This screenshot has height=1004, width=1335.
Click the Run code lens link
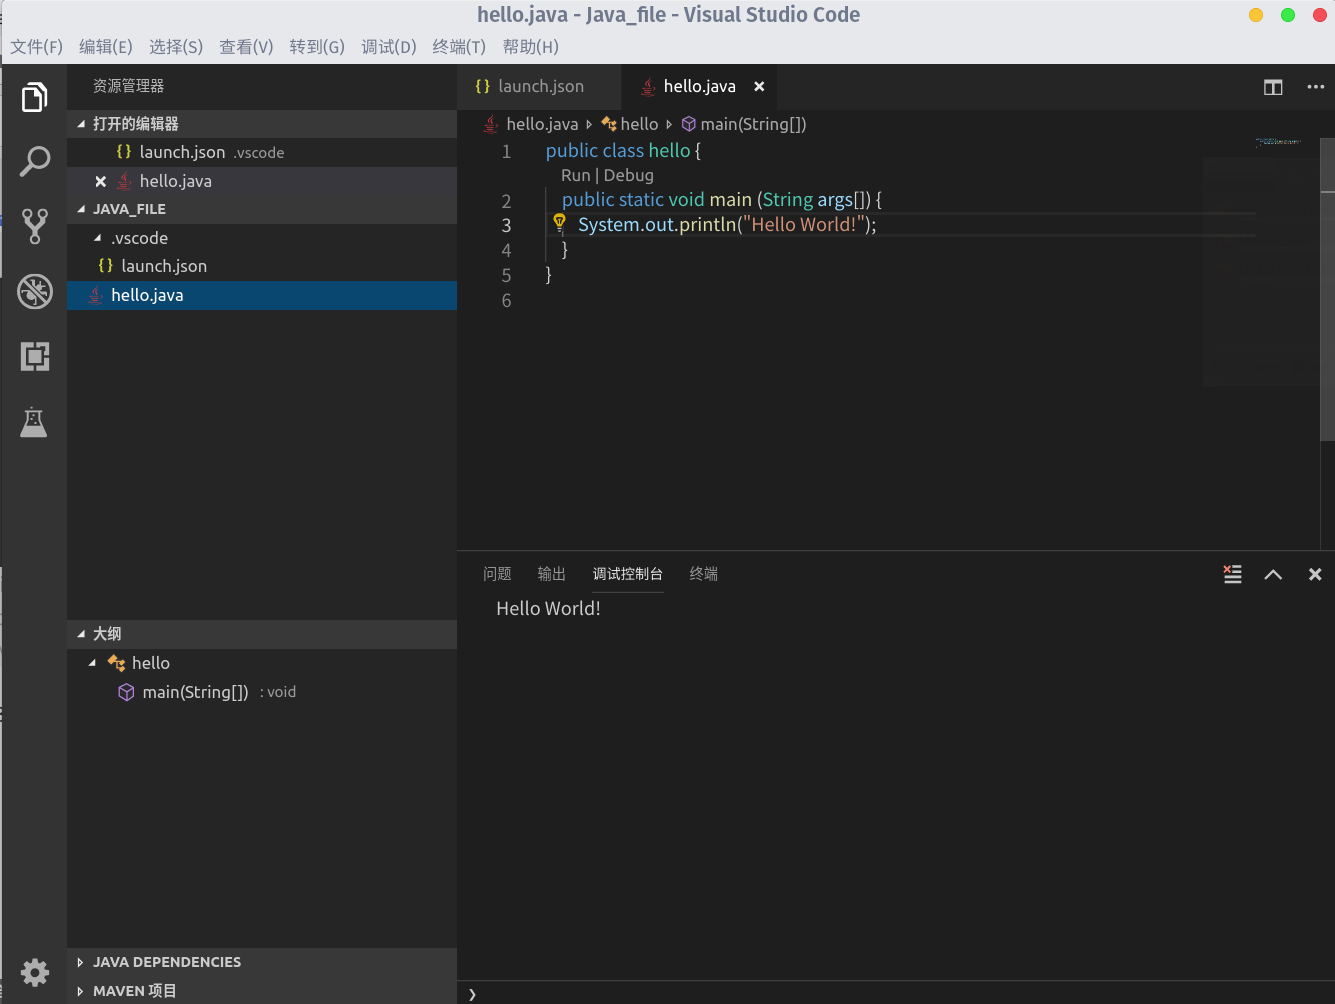(x=576, y=175)
